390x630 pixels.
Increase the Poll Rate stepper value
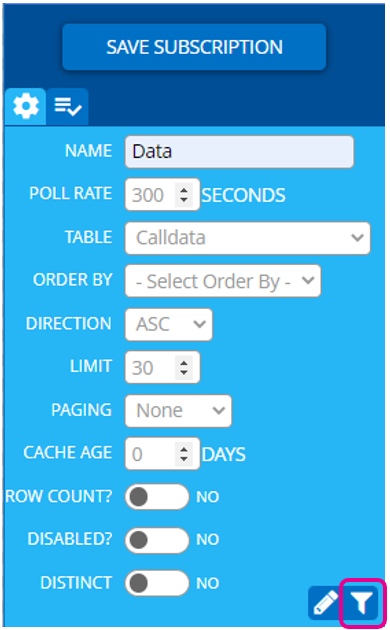[184, 190]
